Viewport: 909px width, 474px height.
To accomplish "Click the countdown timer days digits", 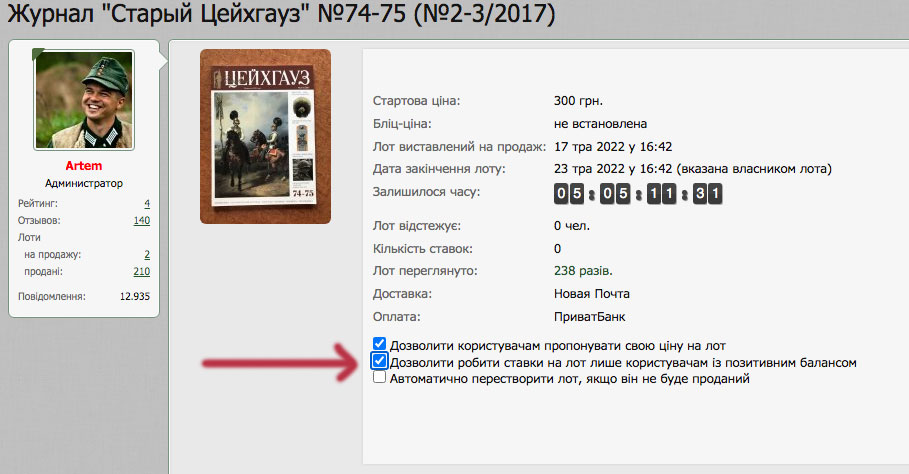I will pos(569,194).
